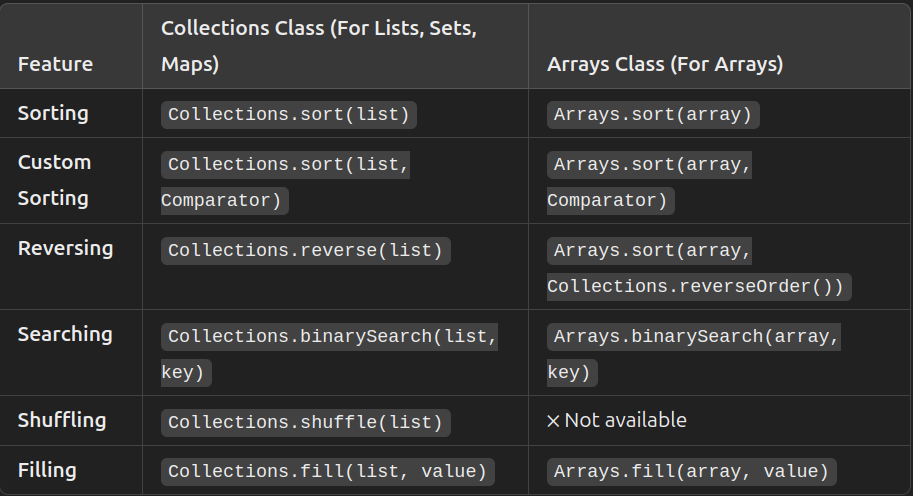
Task: Click the Custom Sorting row label
Action: pos(54,180)
